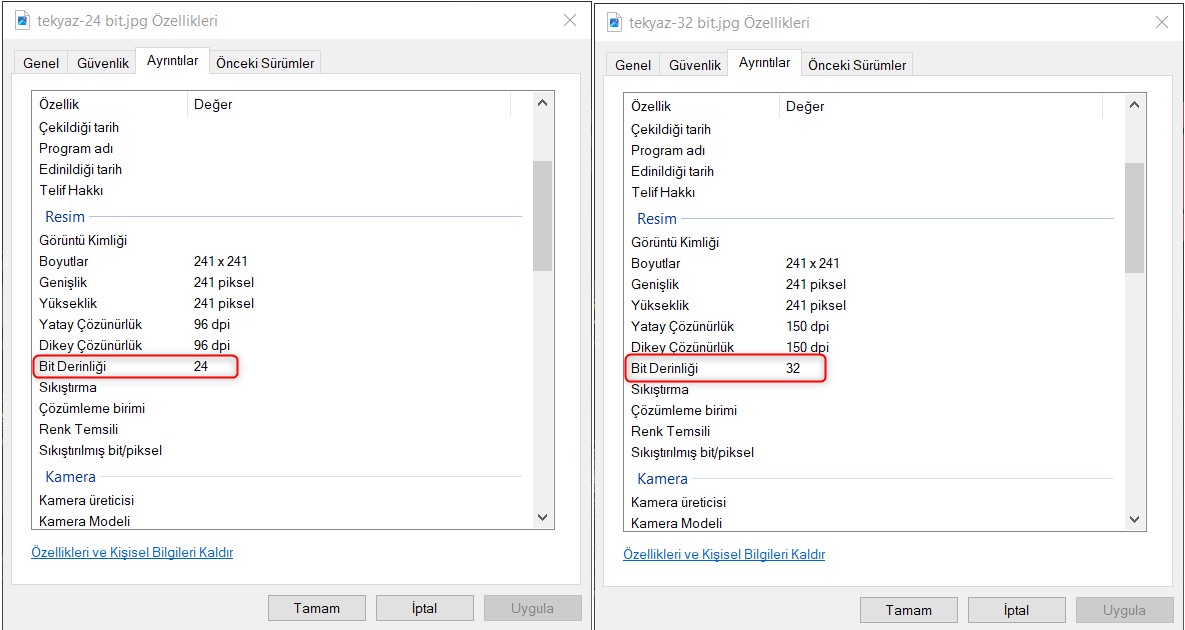Viewport: 1185px width, 630px height.
Task: Click the file icon in tekyaz-32 bit.jpg title bar
Action: [615, 22]
